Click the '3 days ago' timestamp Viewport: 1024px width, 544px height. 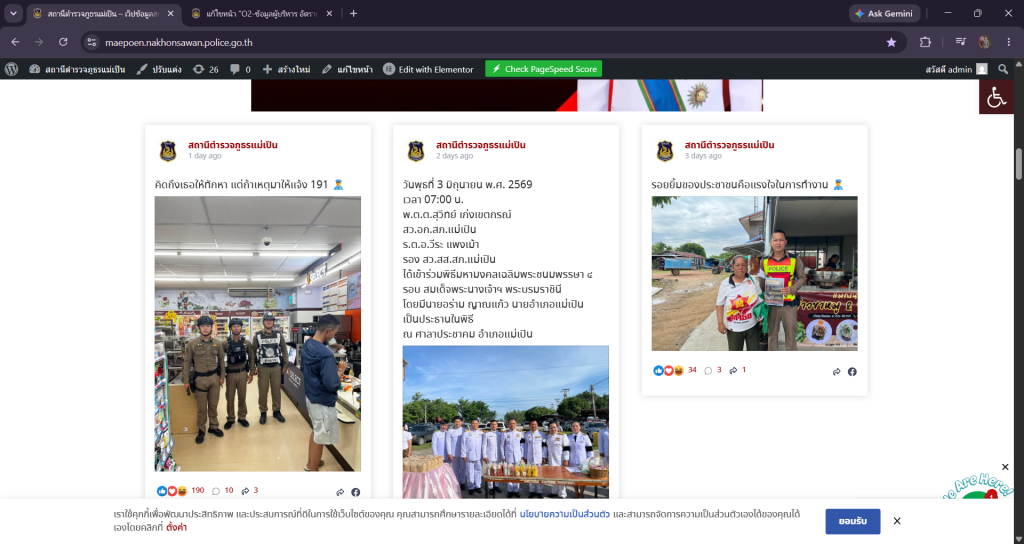point(703,156)
